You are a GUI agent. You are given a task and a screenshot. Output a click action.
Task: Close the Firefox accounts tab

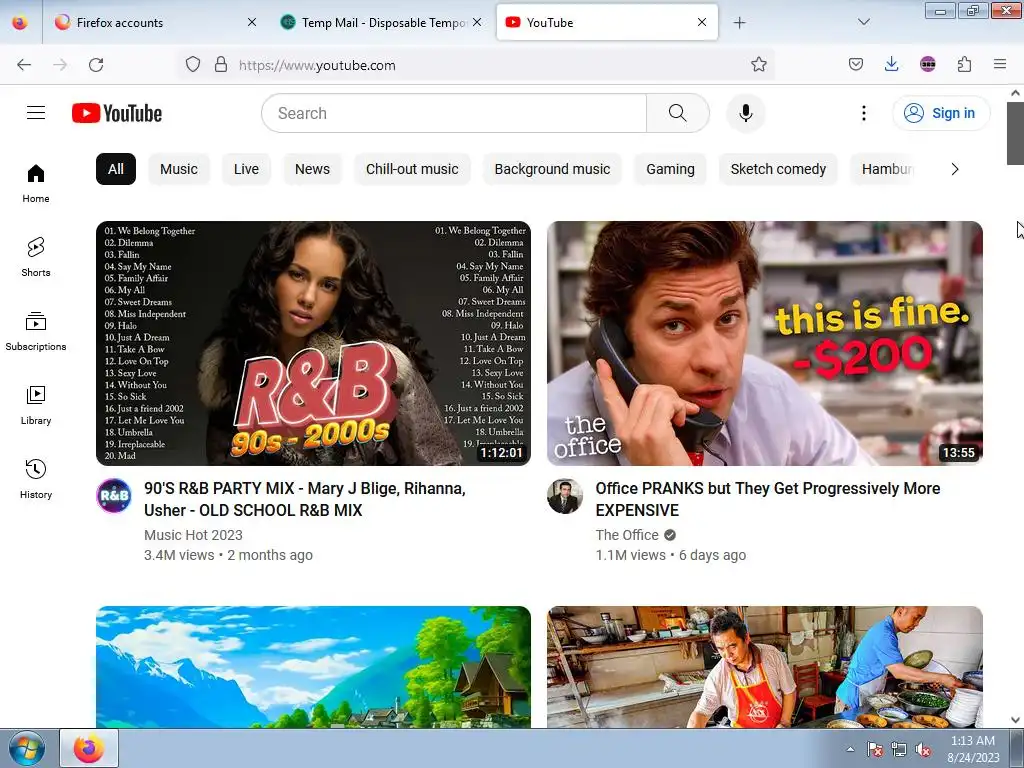click(x=252, y=22)
